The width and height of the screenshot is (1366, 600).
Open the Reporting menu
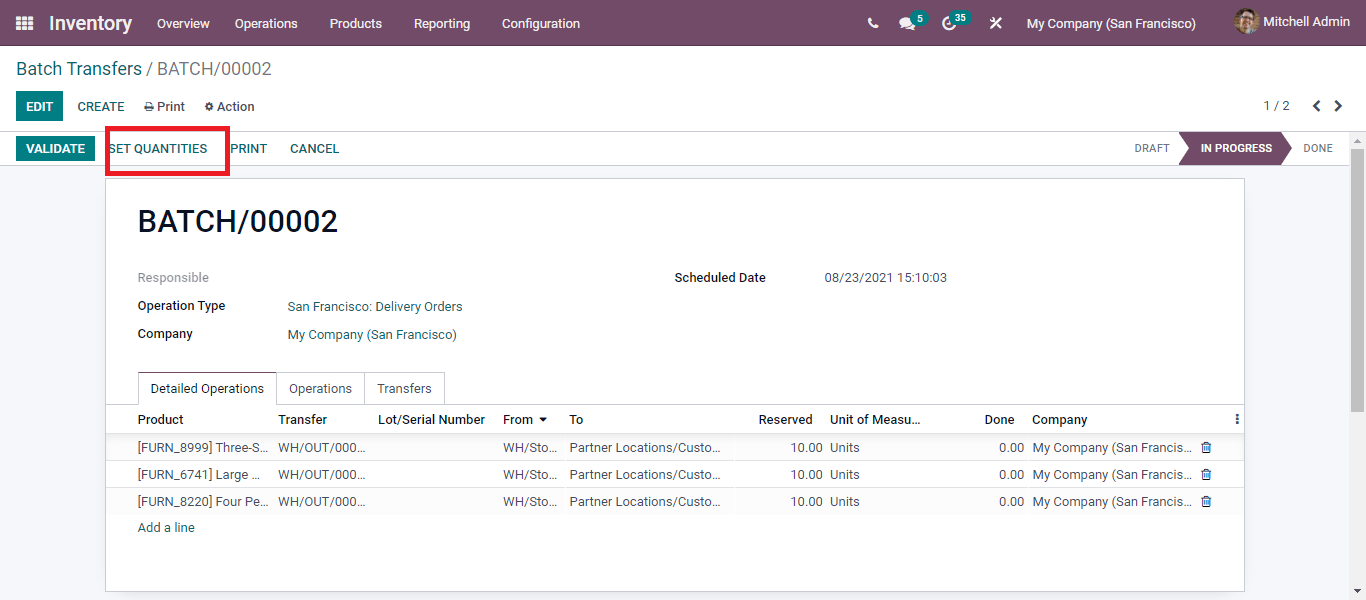point(442,23)
